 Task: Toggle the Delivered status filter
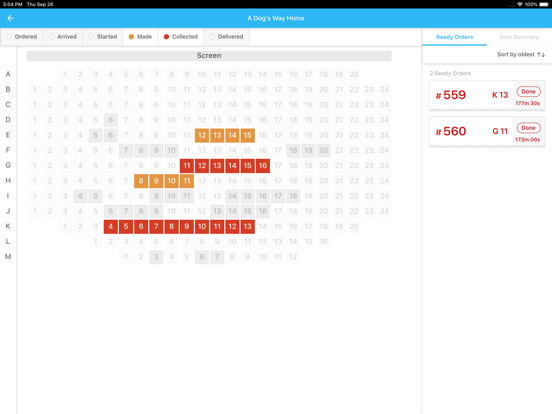226,37
